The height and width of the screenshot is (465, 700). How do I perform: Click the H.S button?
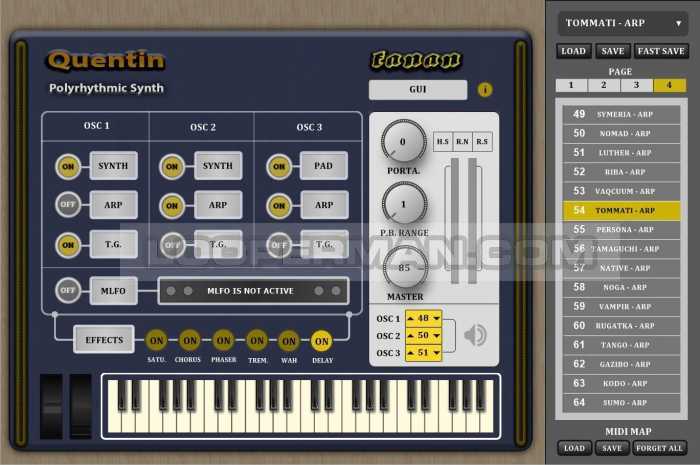pos(442,142)
